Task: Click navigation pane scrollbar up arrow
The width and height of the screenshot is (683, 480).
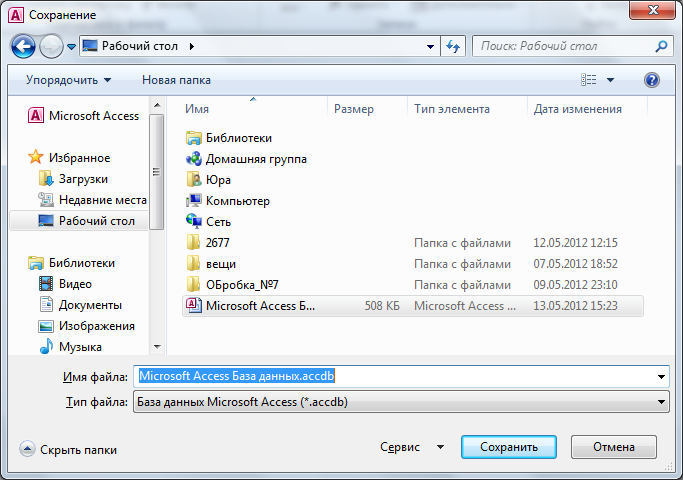Action: coord(157,105)
